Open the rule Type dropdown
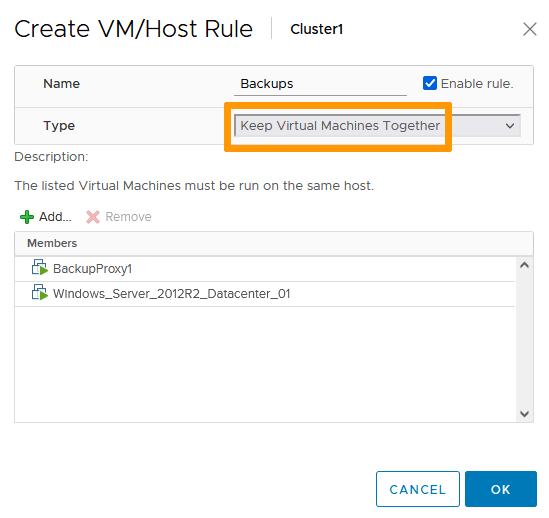This screenshot has height=518, width=549. click(x=377, y=126)
